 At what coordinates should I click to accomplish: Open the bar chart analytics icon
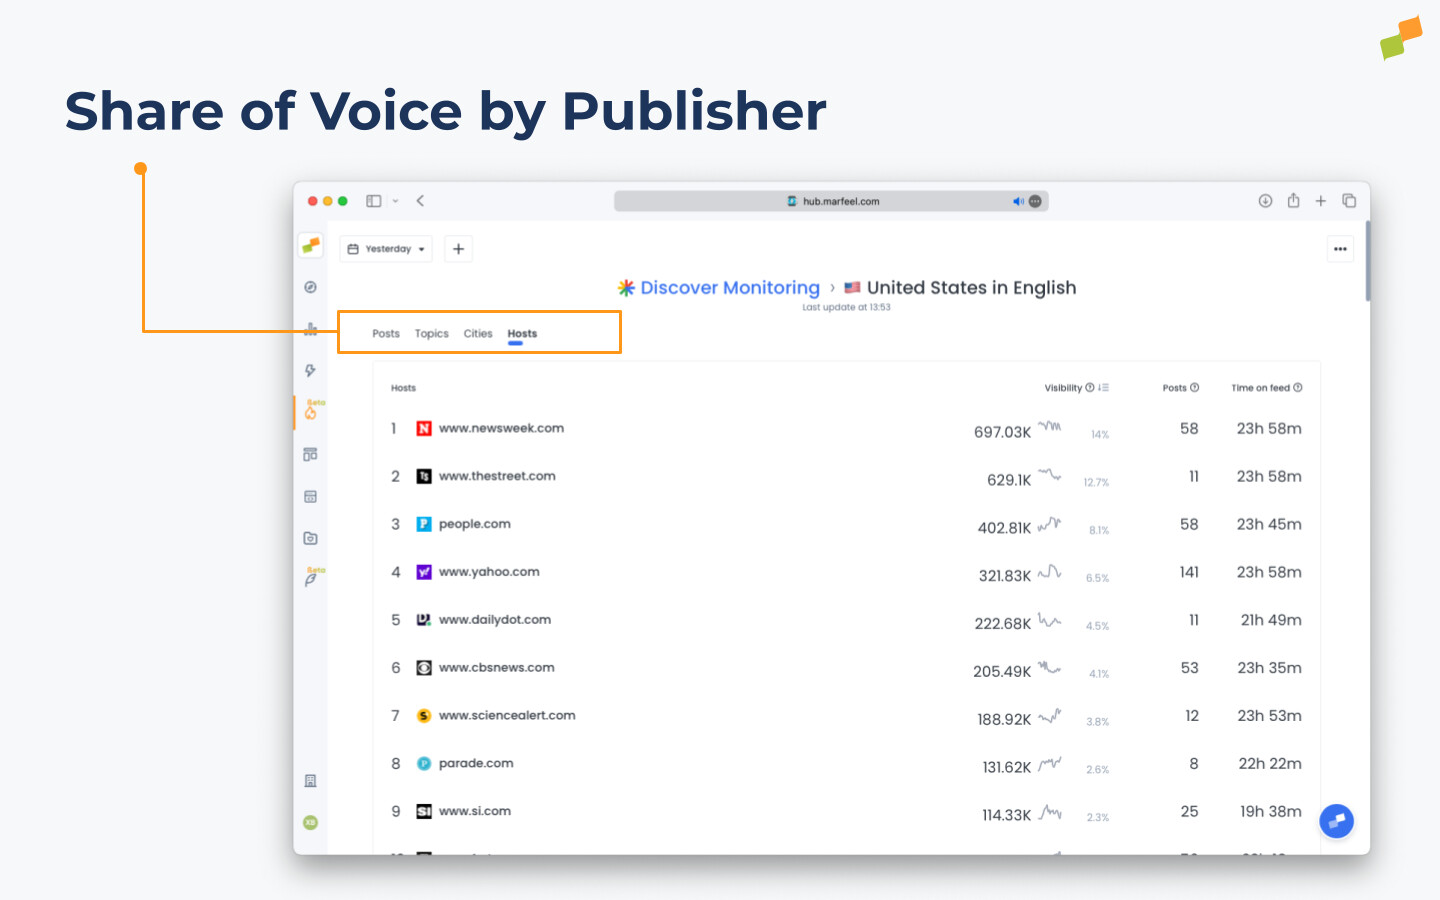click(x=310, y=328)
